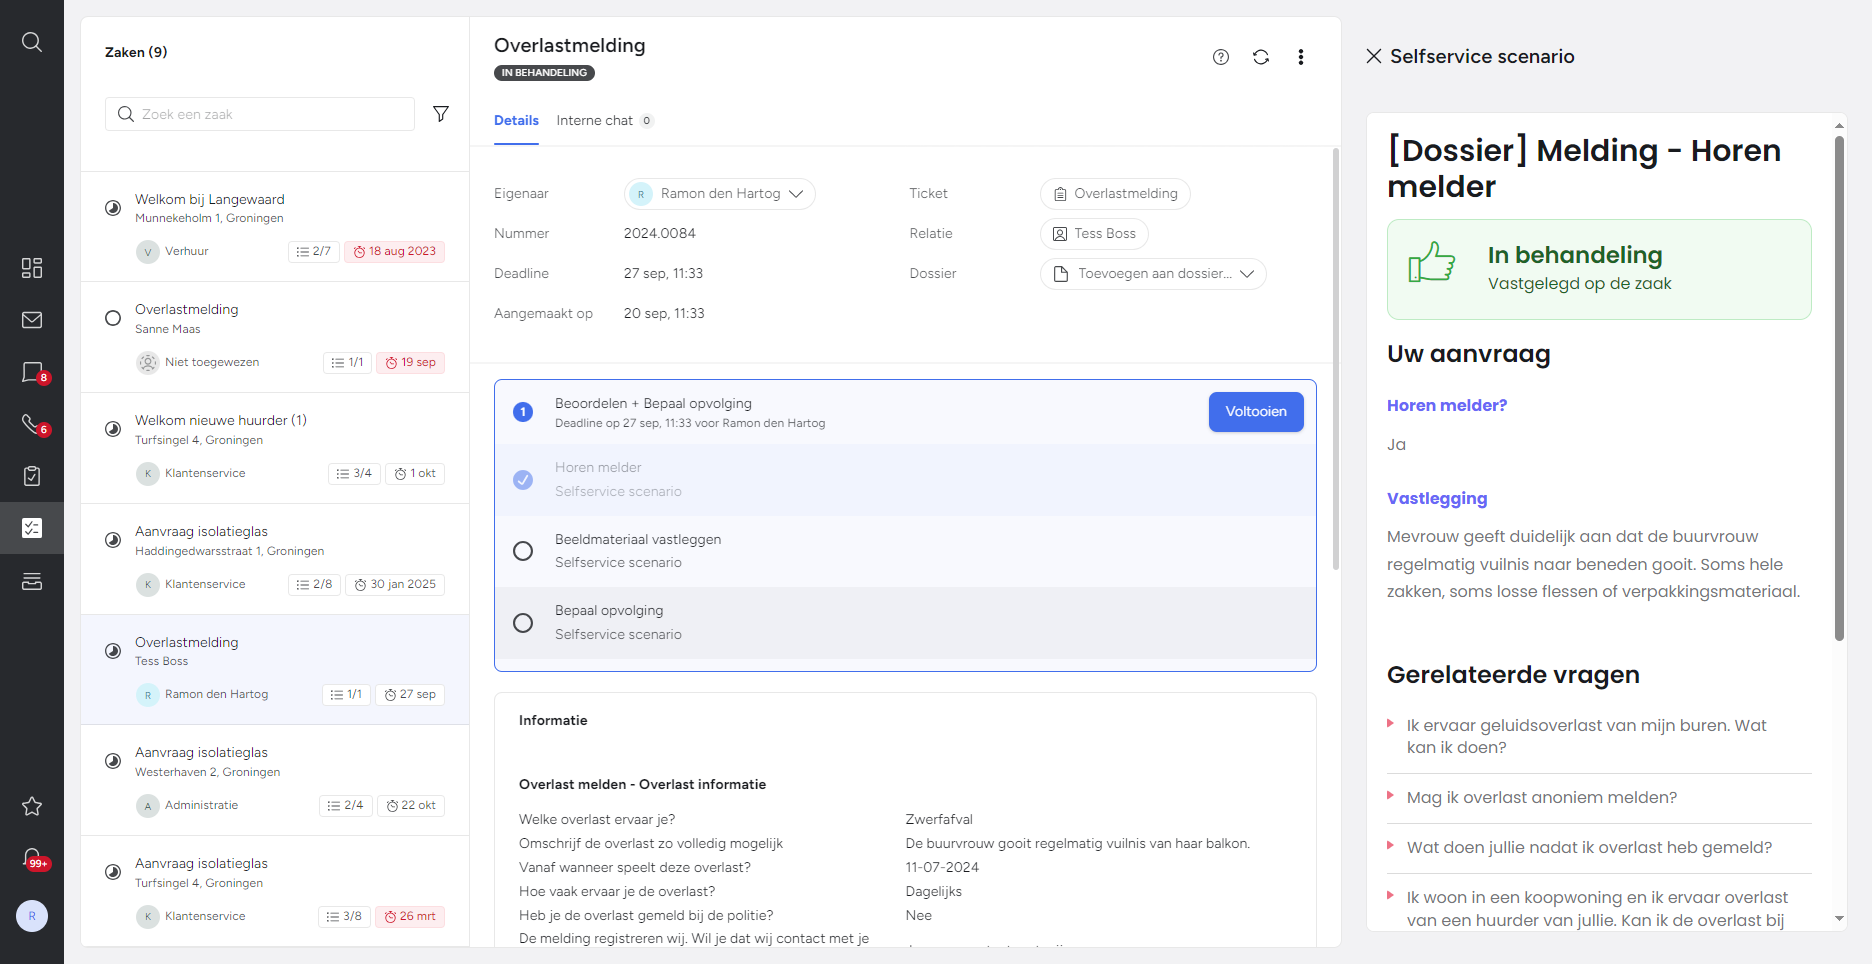Image resolution: width=1872 pixels, height=964 pixels.
Task: Click the Voltooien button
Action: tap(1256, 412)
